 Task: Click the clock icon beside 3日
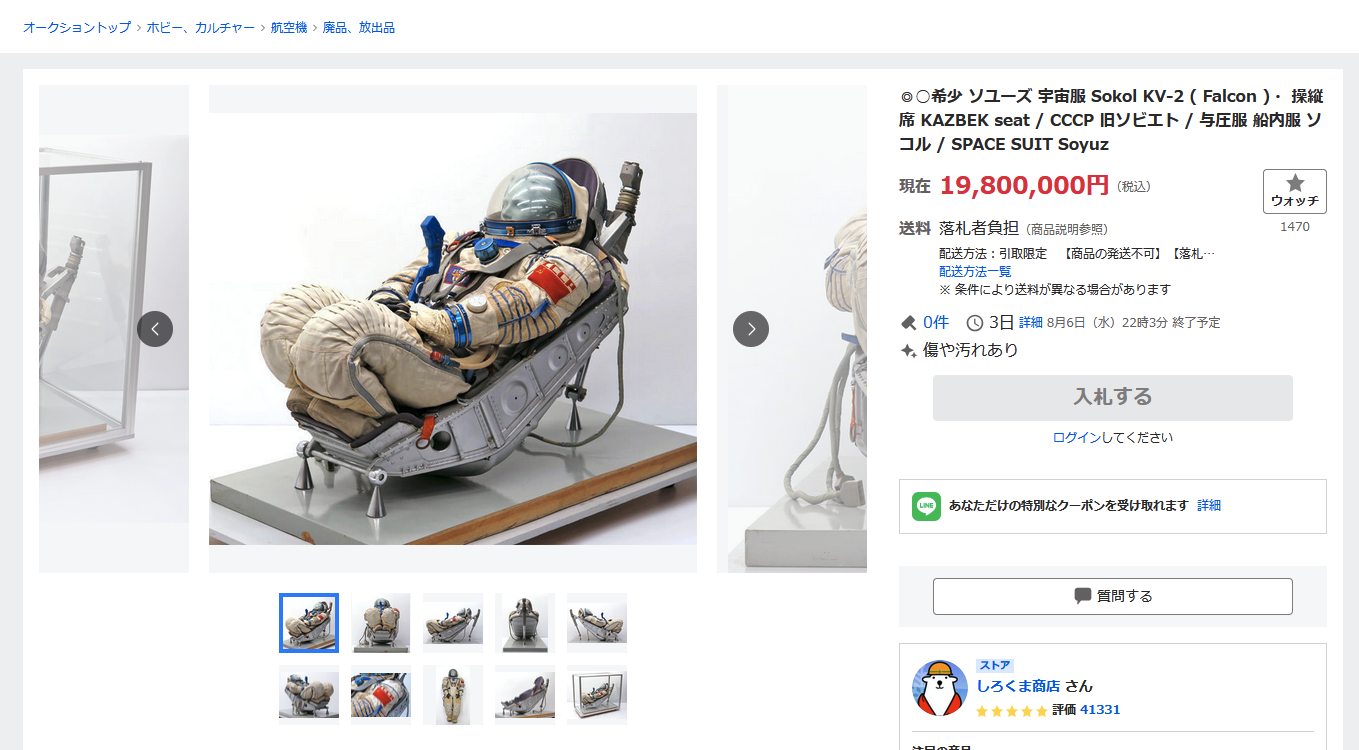coord(975,322)
